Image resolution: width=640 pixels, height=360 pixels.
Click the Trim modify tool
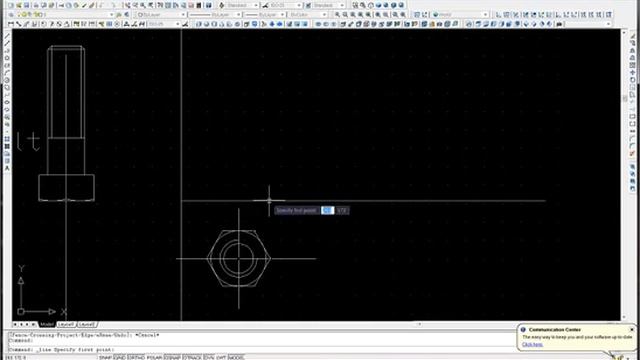(x=632, y=102)
